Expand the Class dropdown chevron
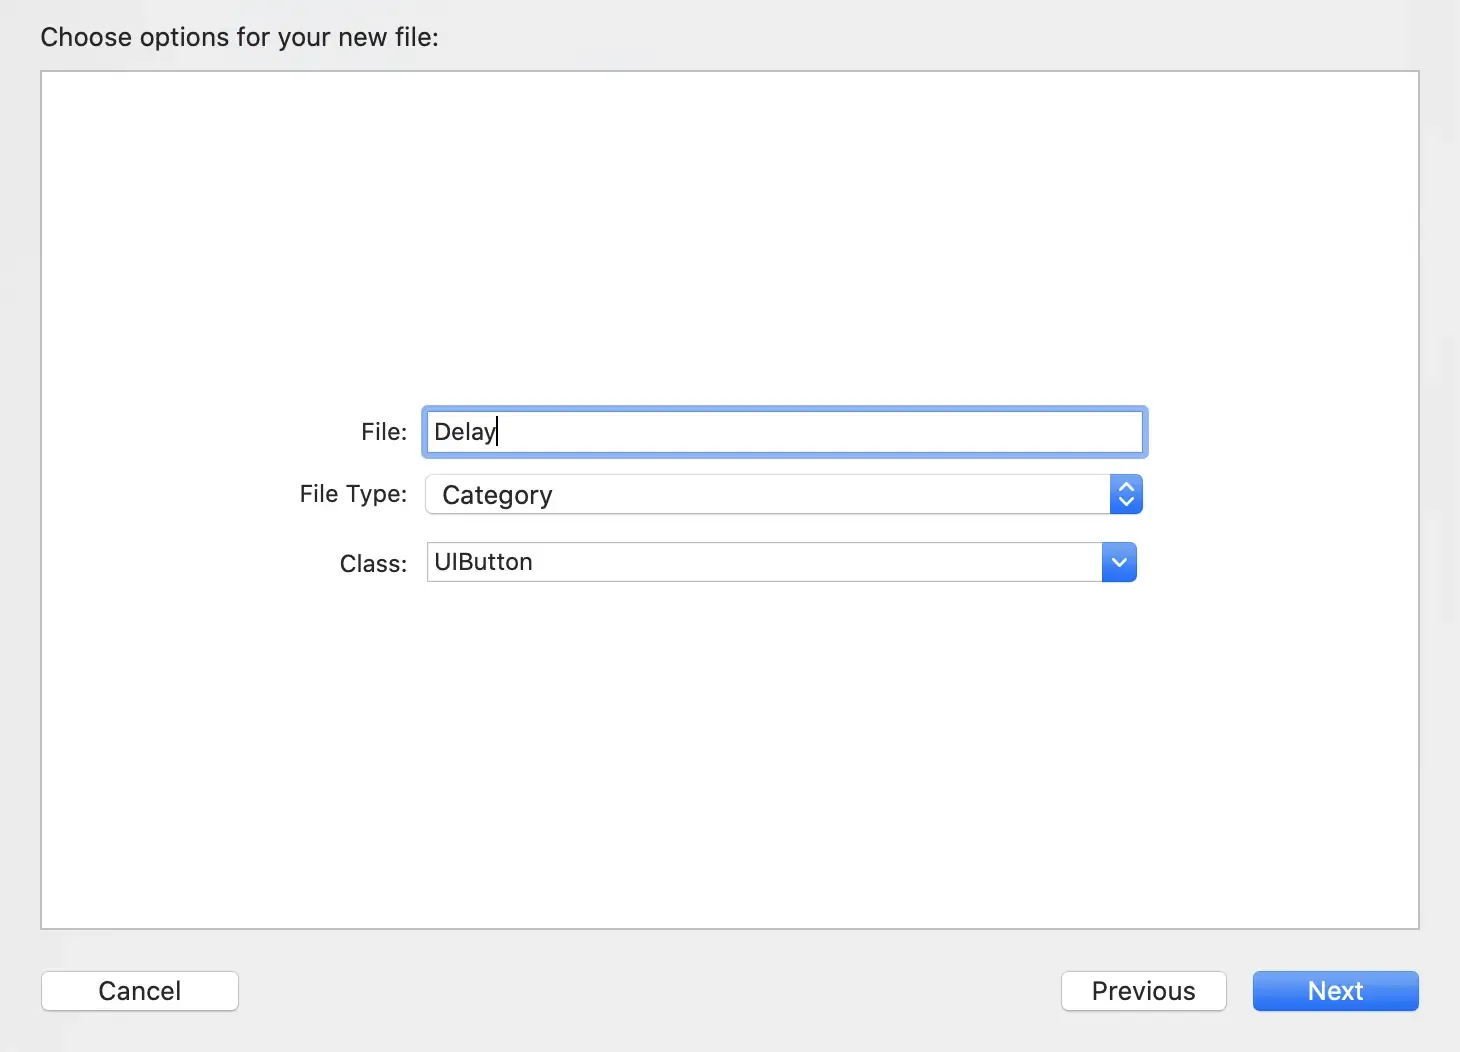Image resolution: width=1460 pixels, height=1052 pixels. (x=1119, y=563)
